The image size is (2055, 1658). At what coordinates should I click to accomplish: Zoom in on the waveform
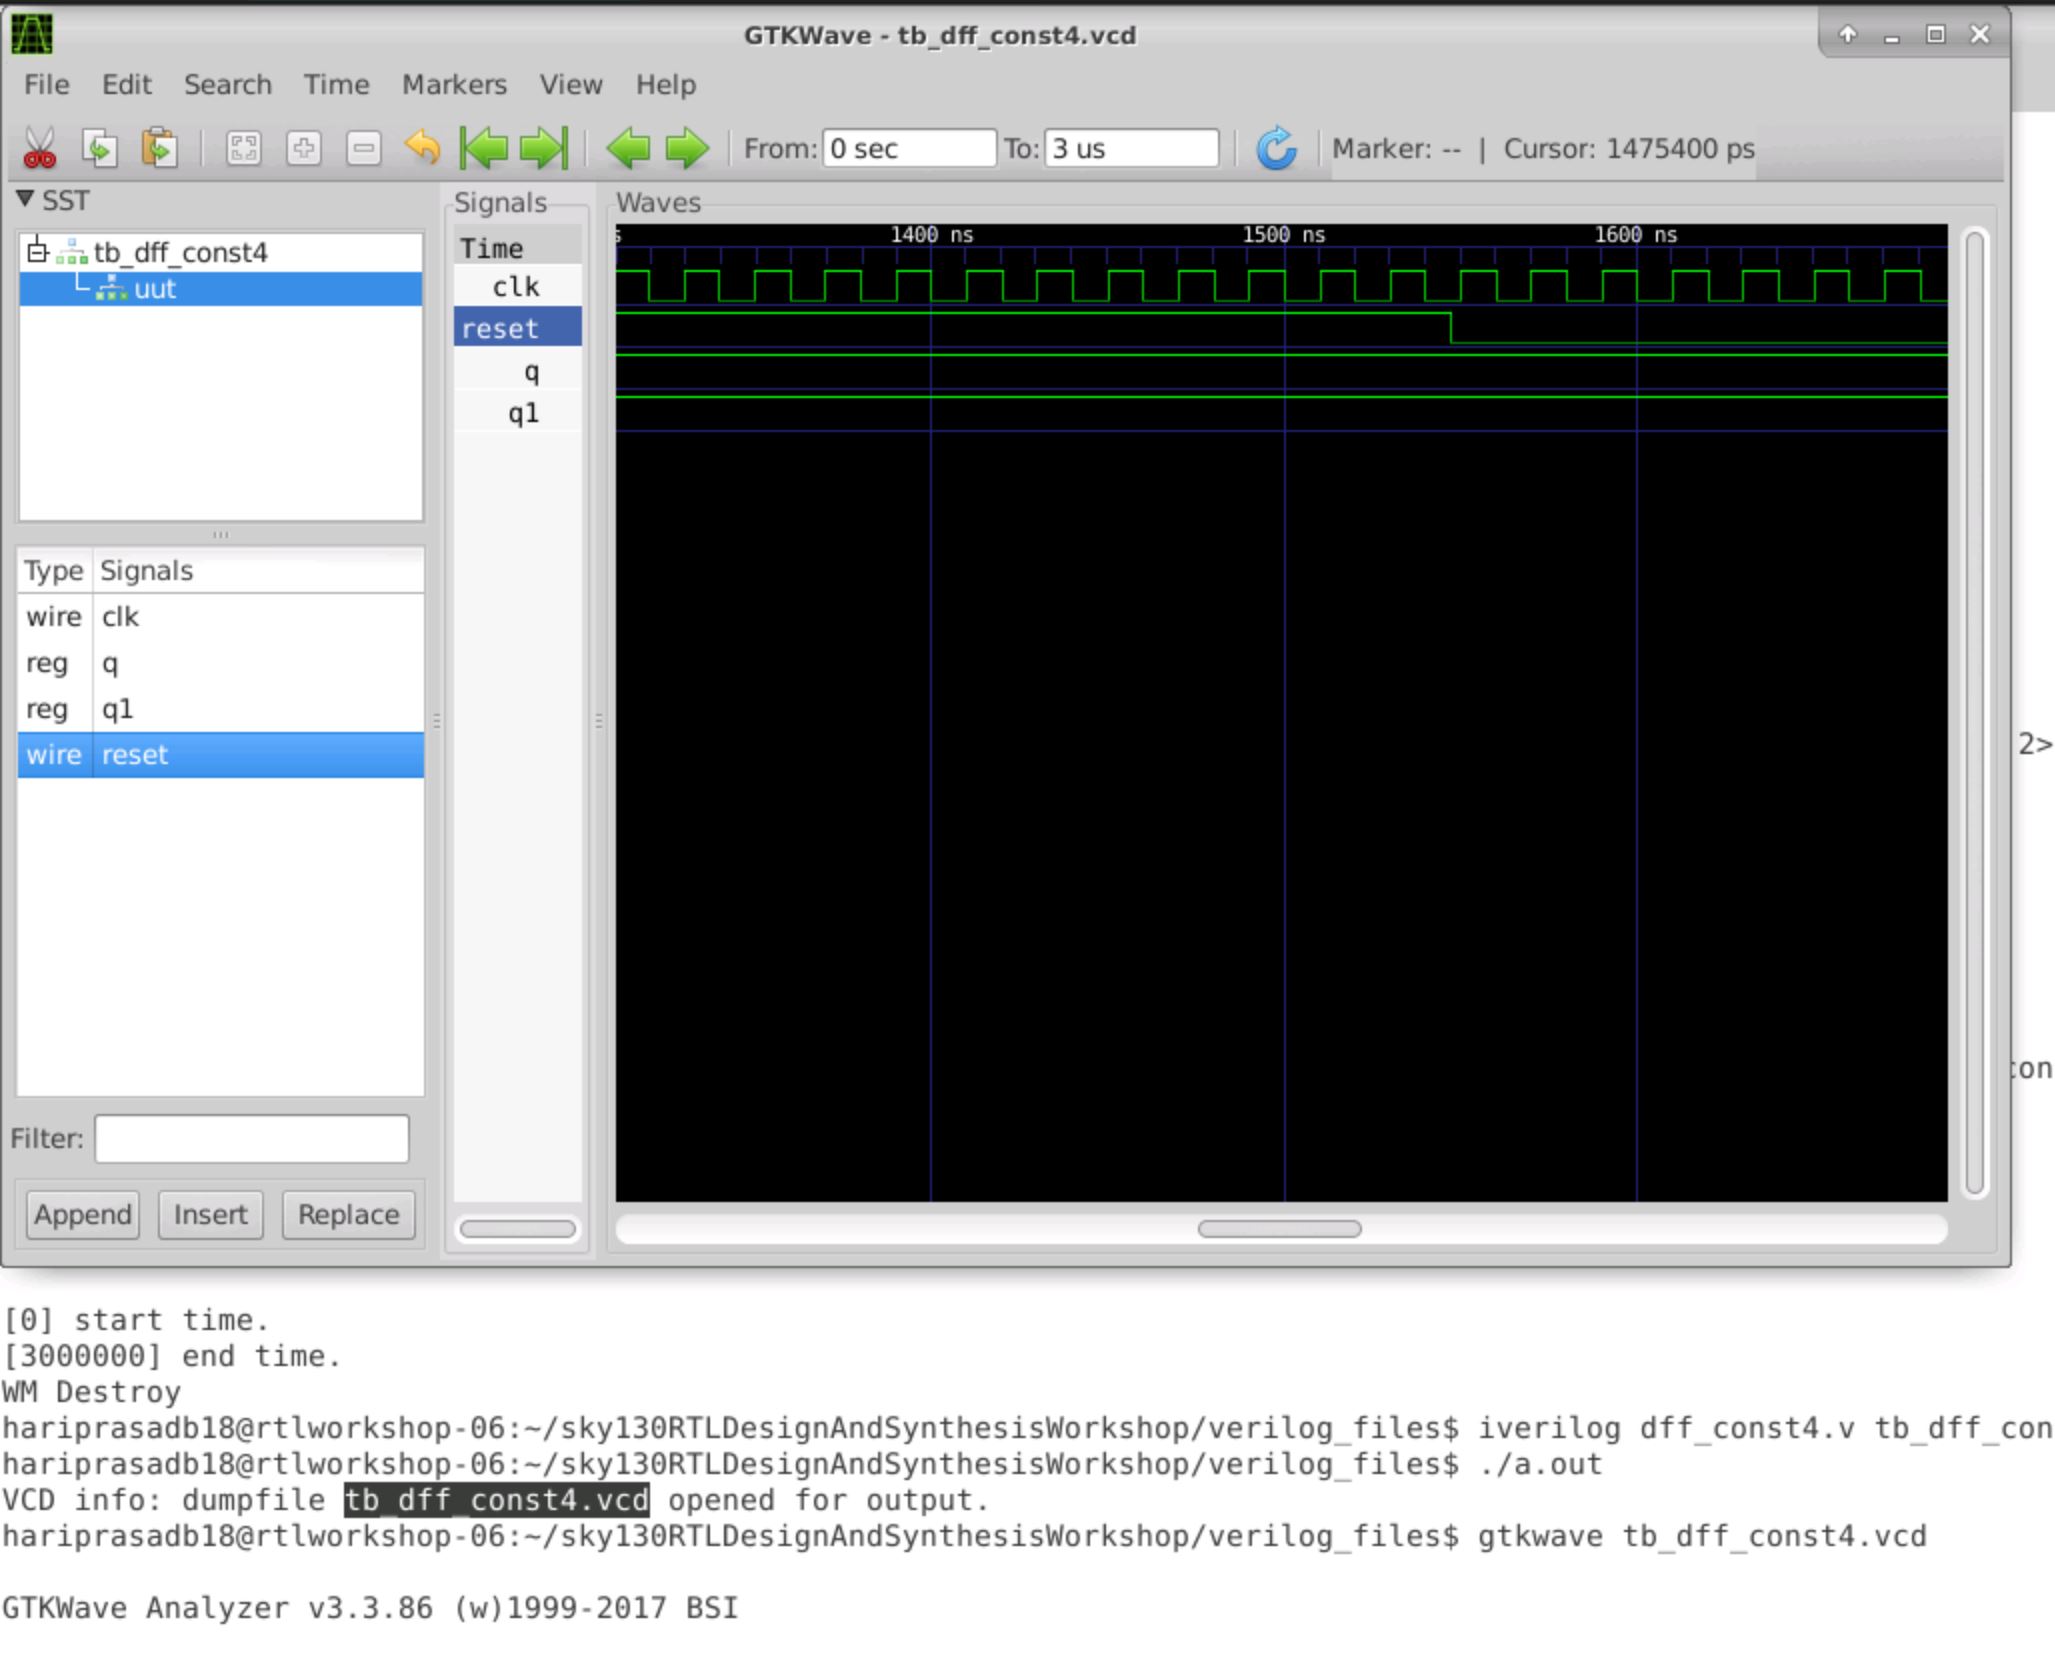pyautogui.click(x=305, y=148)
